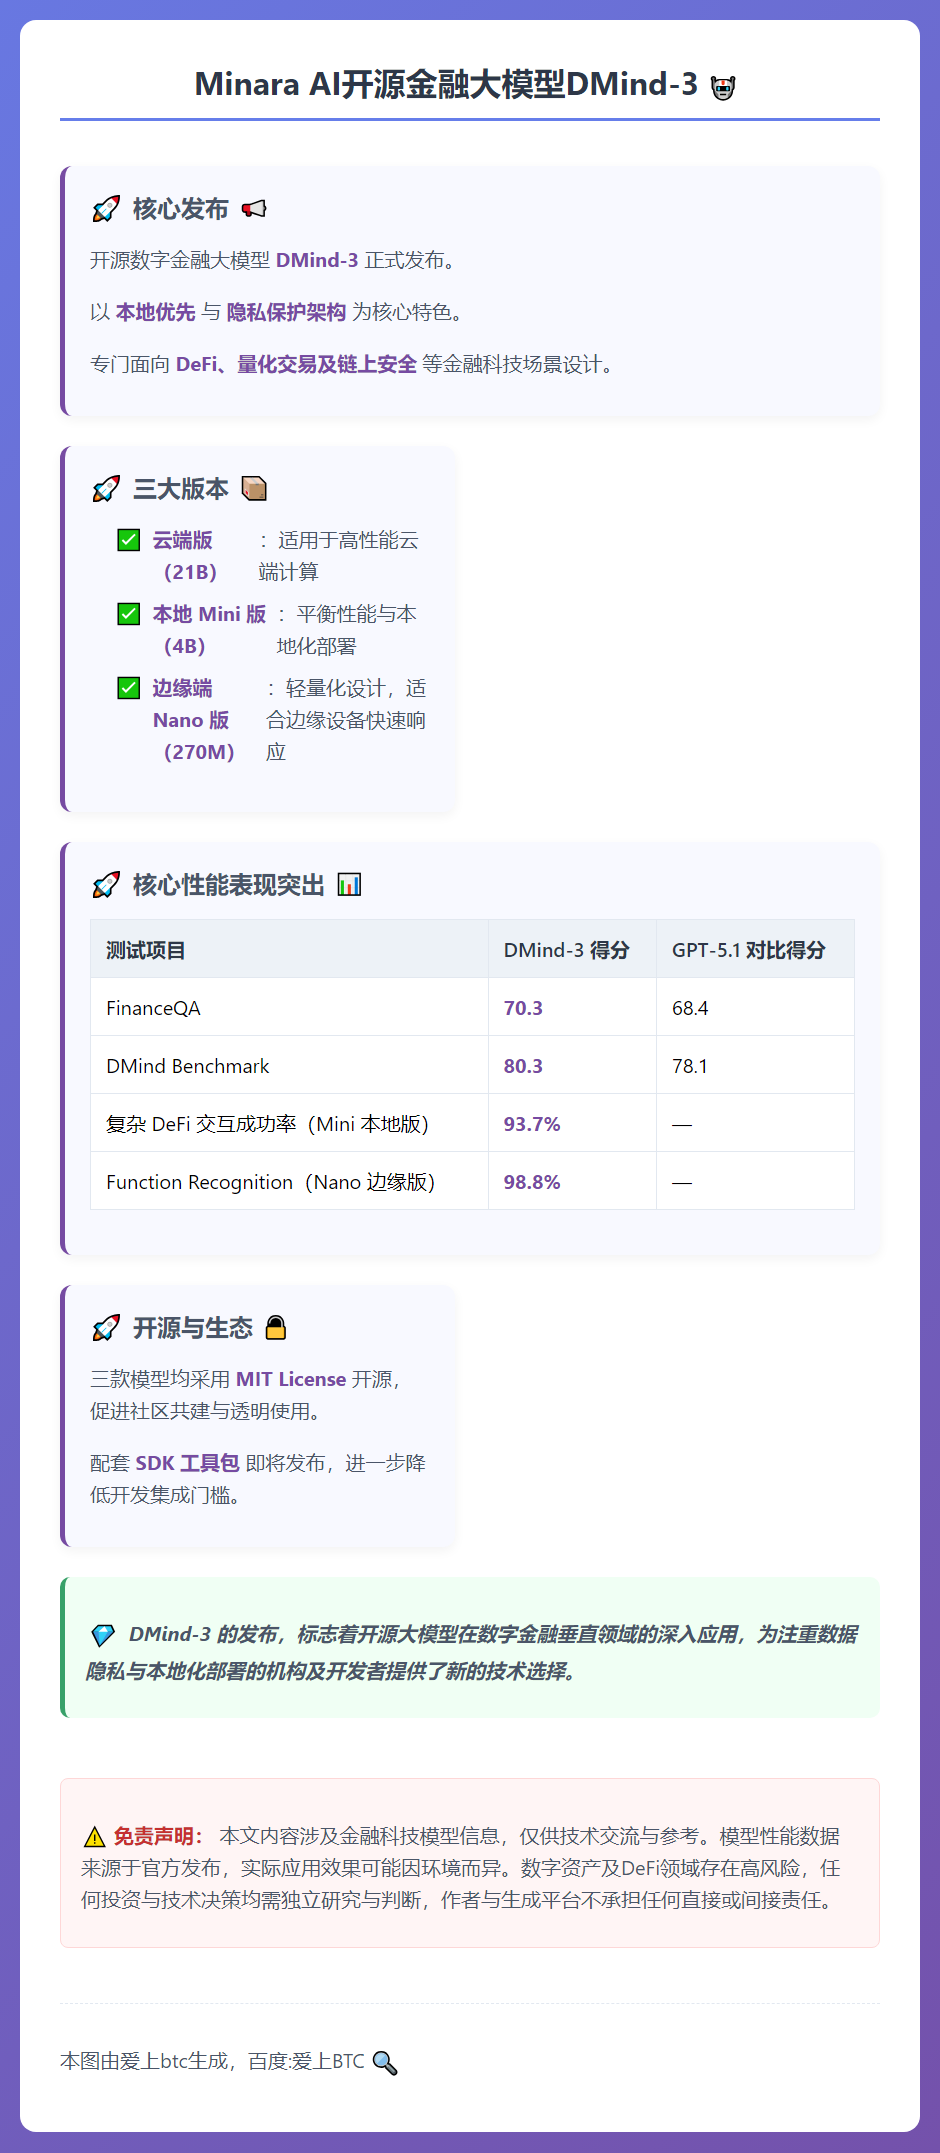The width and height of the screenshot is (940, 2153).
Task: Click the bold MIT License text
Action: pyautogui.click(x=291, y=1379)
